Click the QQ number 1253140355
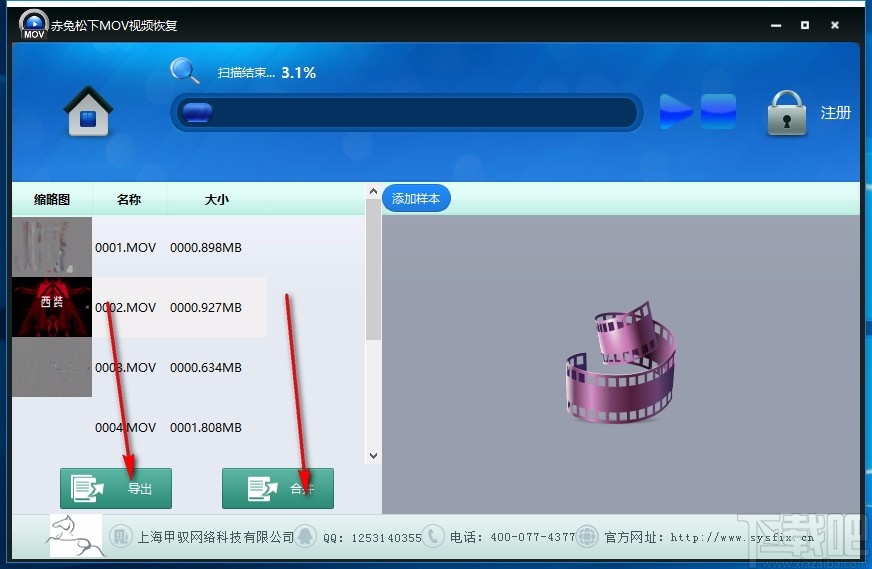872x569 pixels. [x=387, y=538]
